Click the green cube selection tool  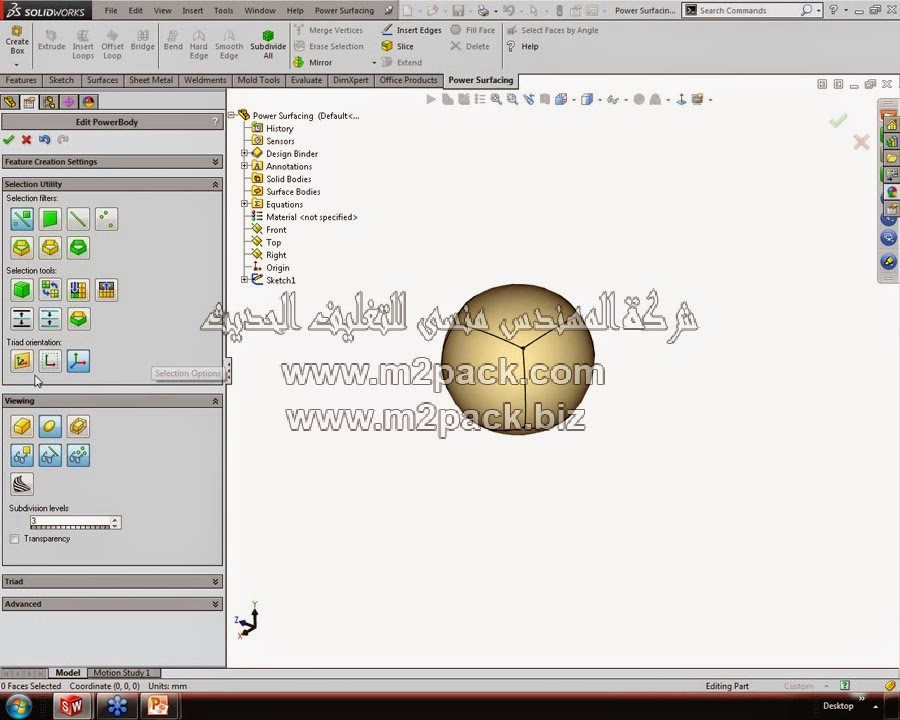coord(22,289)
